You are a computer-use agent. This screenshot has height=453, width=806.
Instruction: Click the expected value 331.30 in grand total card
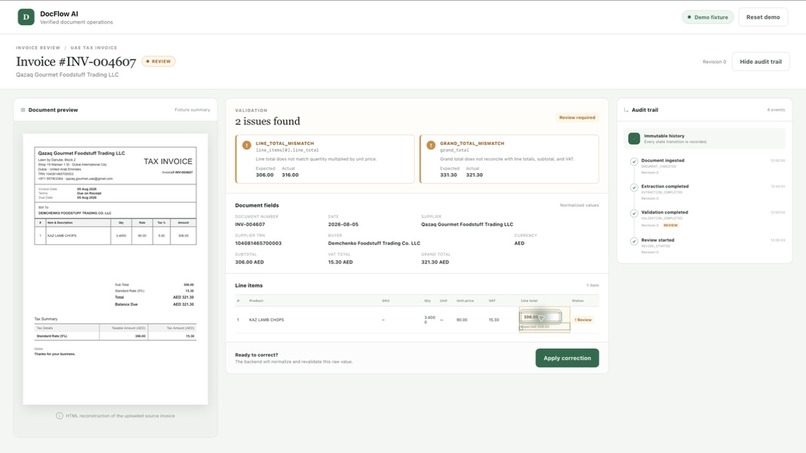point(448,175)
